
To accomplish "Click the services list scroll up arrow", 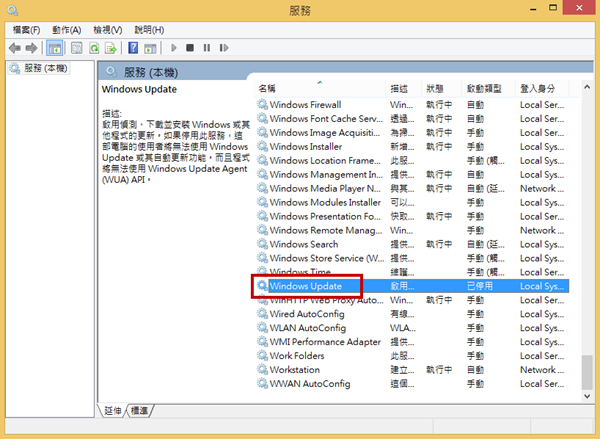I will pos(587,87).
